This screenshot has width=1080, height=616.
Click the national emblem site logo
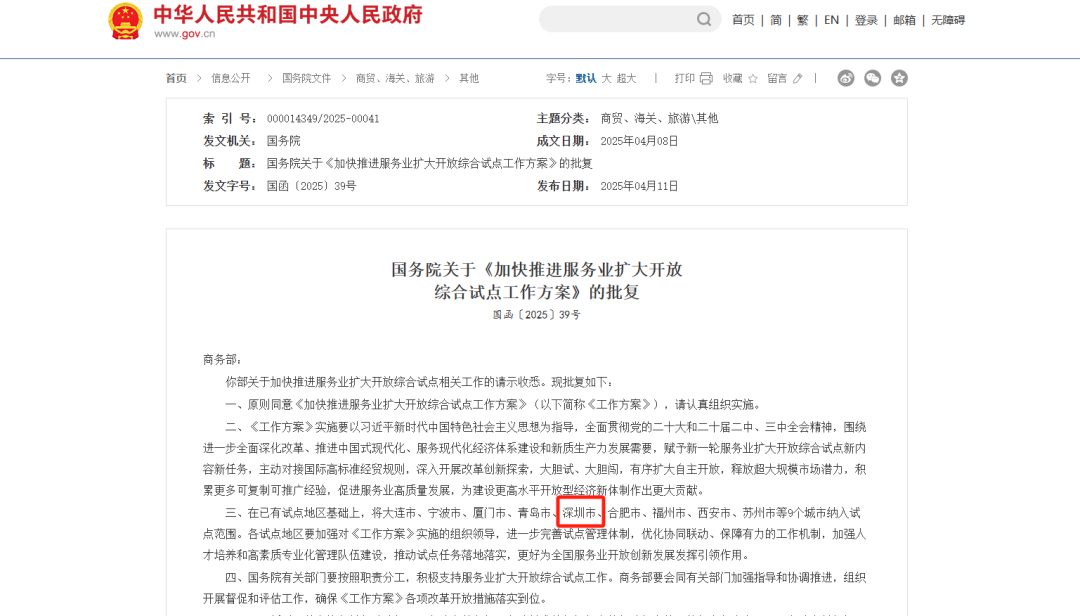[124, 22]
